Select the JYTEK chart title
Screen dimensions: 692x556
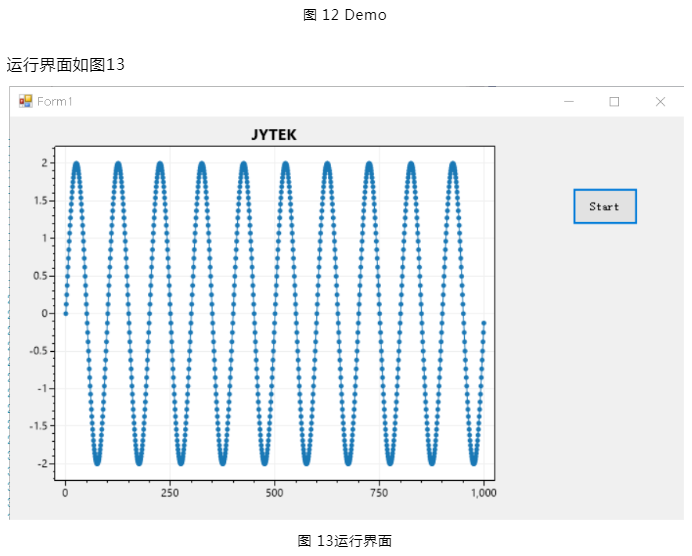tap(273, 135)
